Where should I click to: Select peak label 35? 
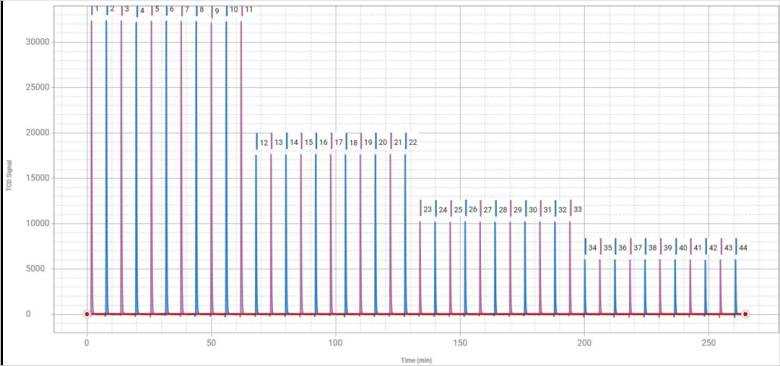point(608,248)
